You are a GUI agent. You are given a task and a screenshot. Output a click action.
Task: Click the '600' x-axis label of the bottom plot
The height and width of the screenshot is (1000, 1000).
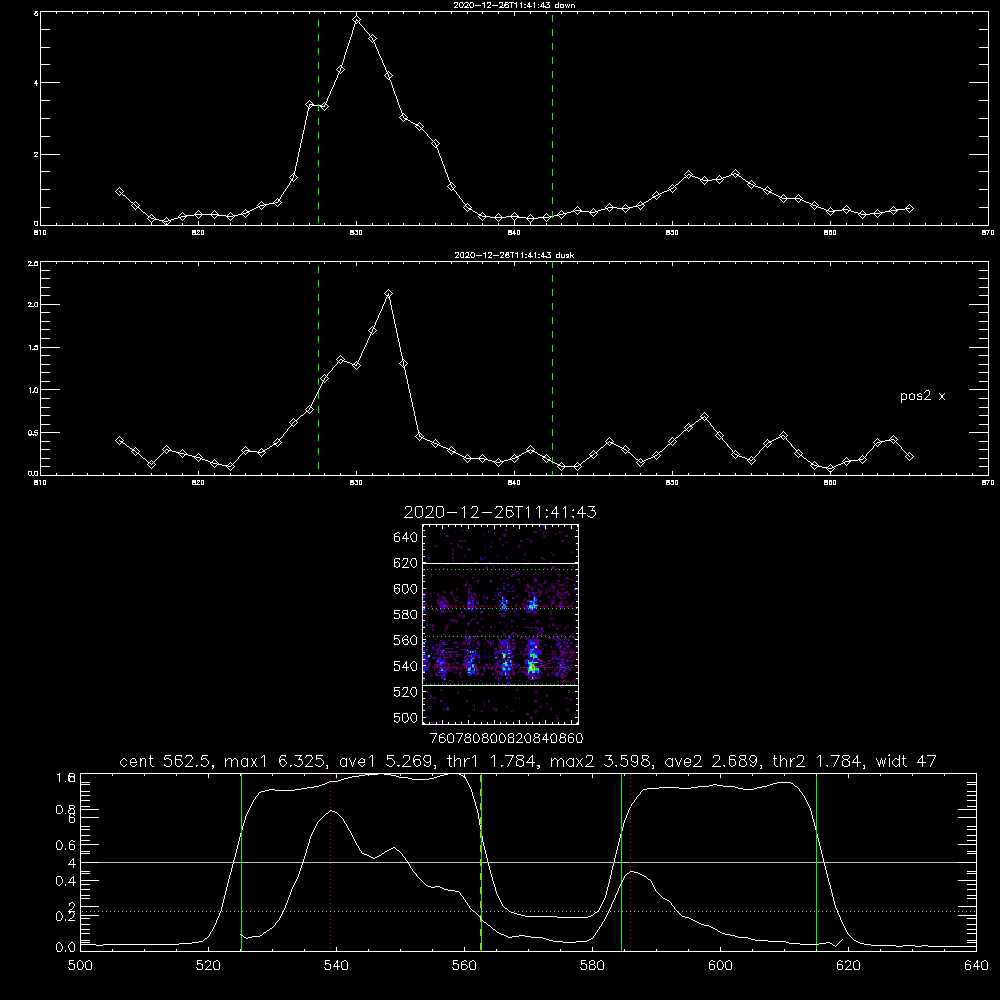tap(721, 966)
